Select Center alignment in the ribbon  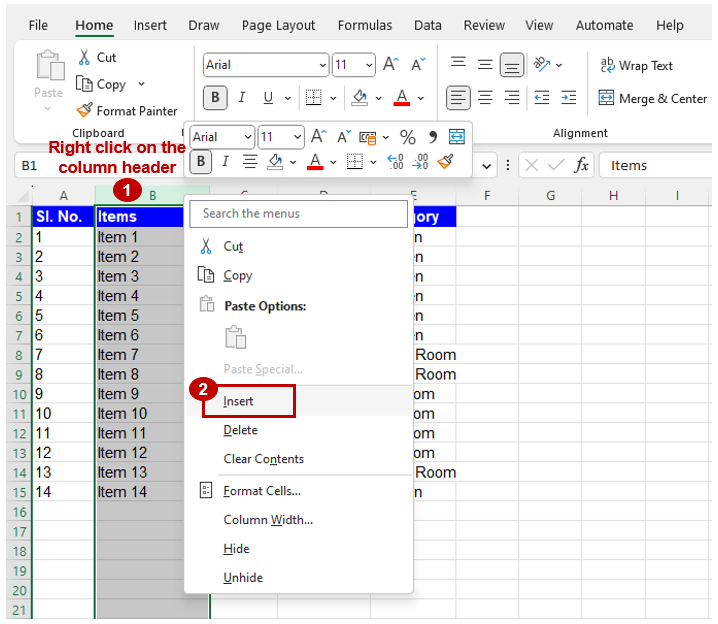[x=485, y=98]
